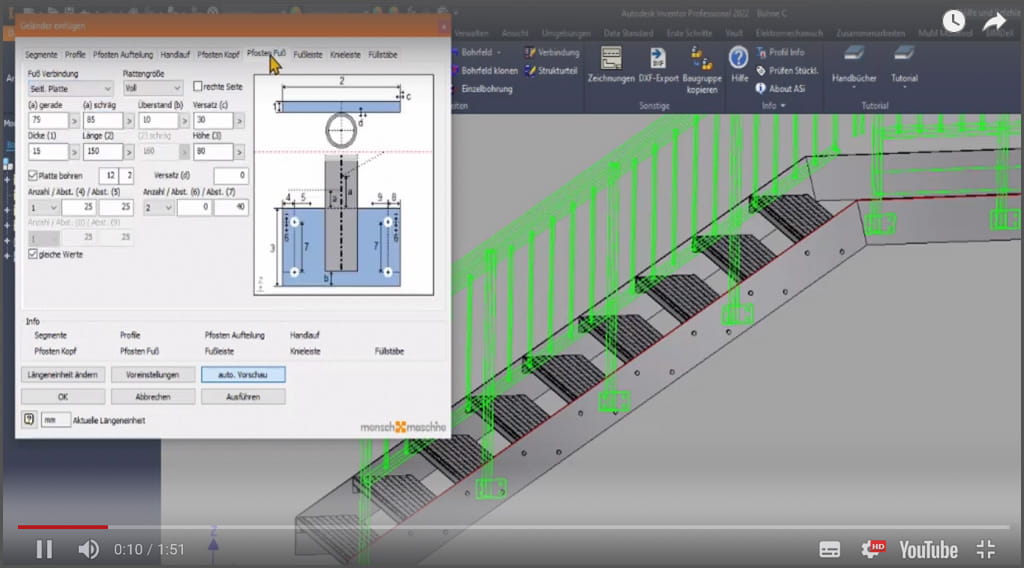
Task: Pause the video playback
Action: click(44, 549)
